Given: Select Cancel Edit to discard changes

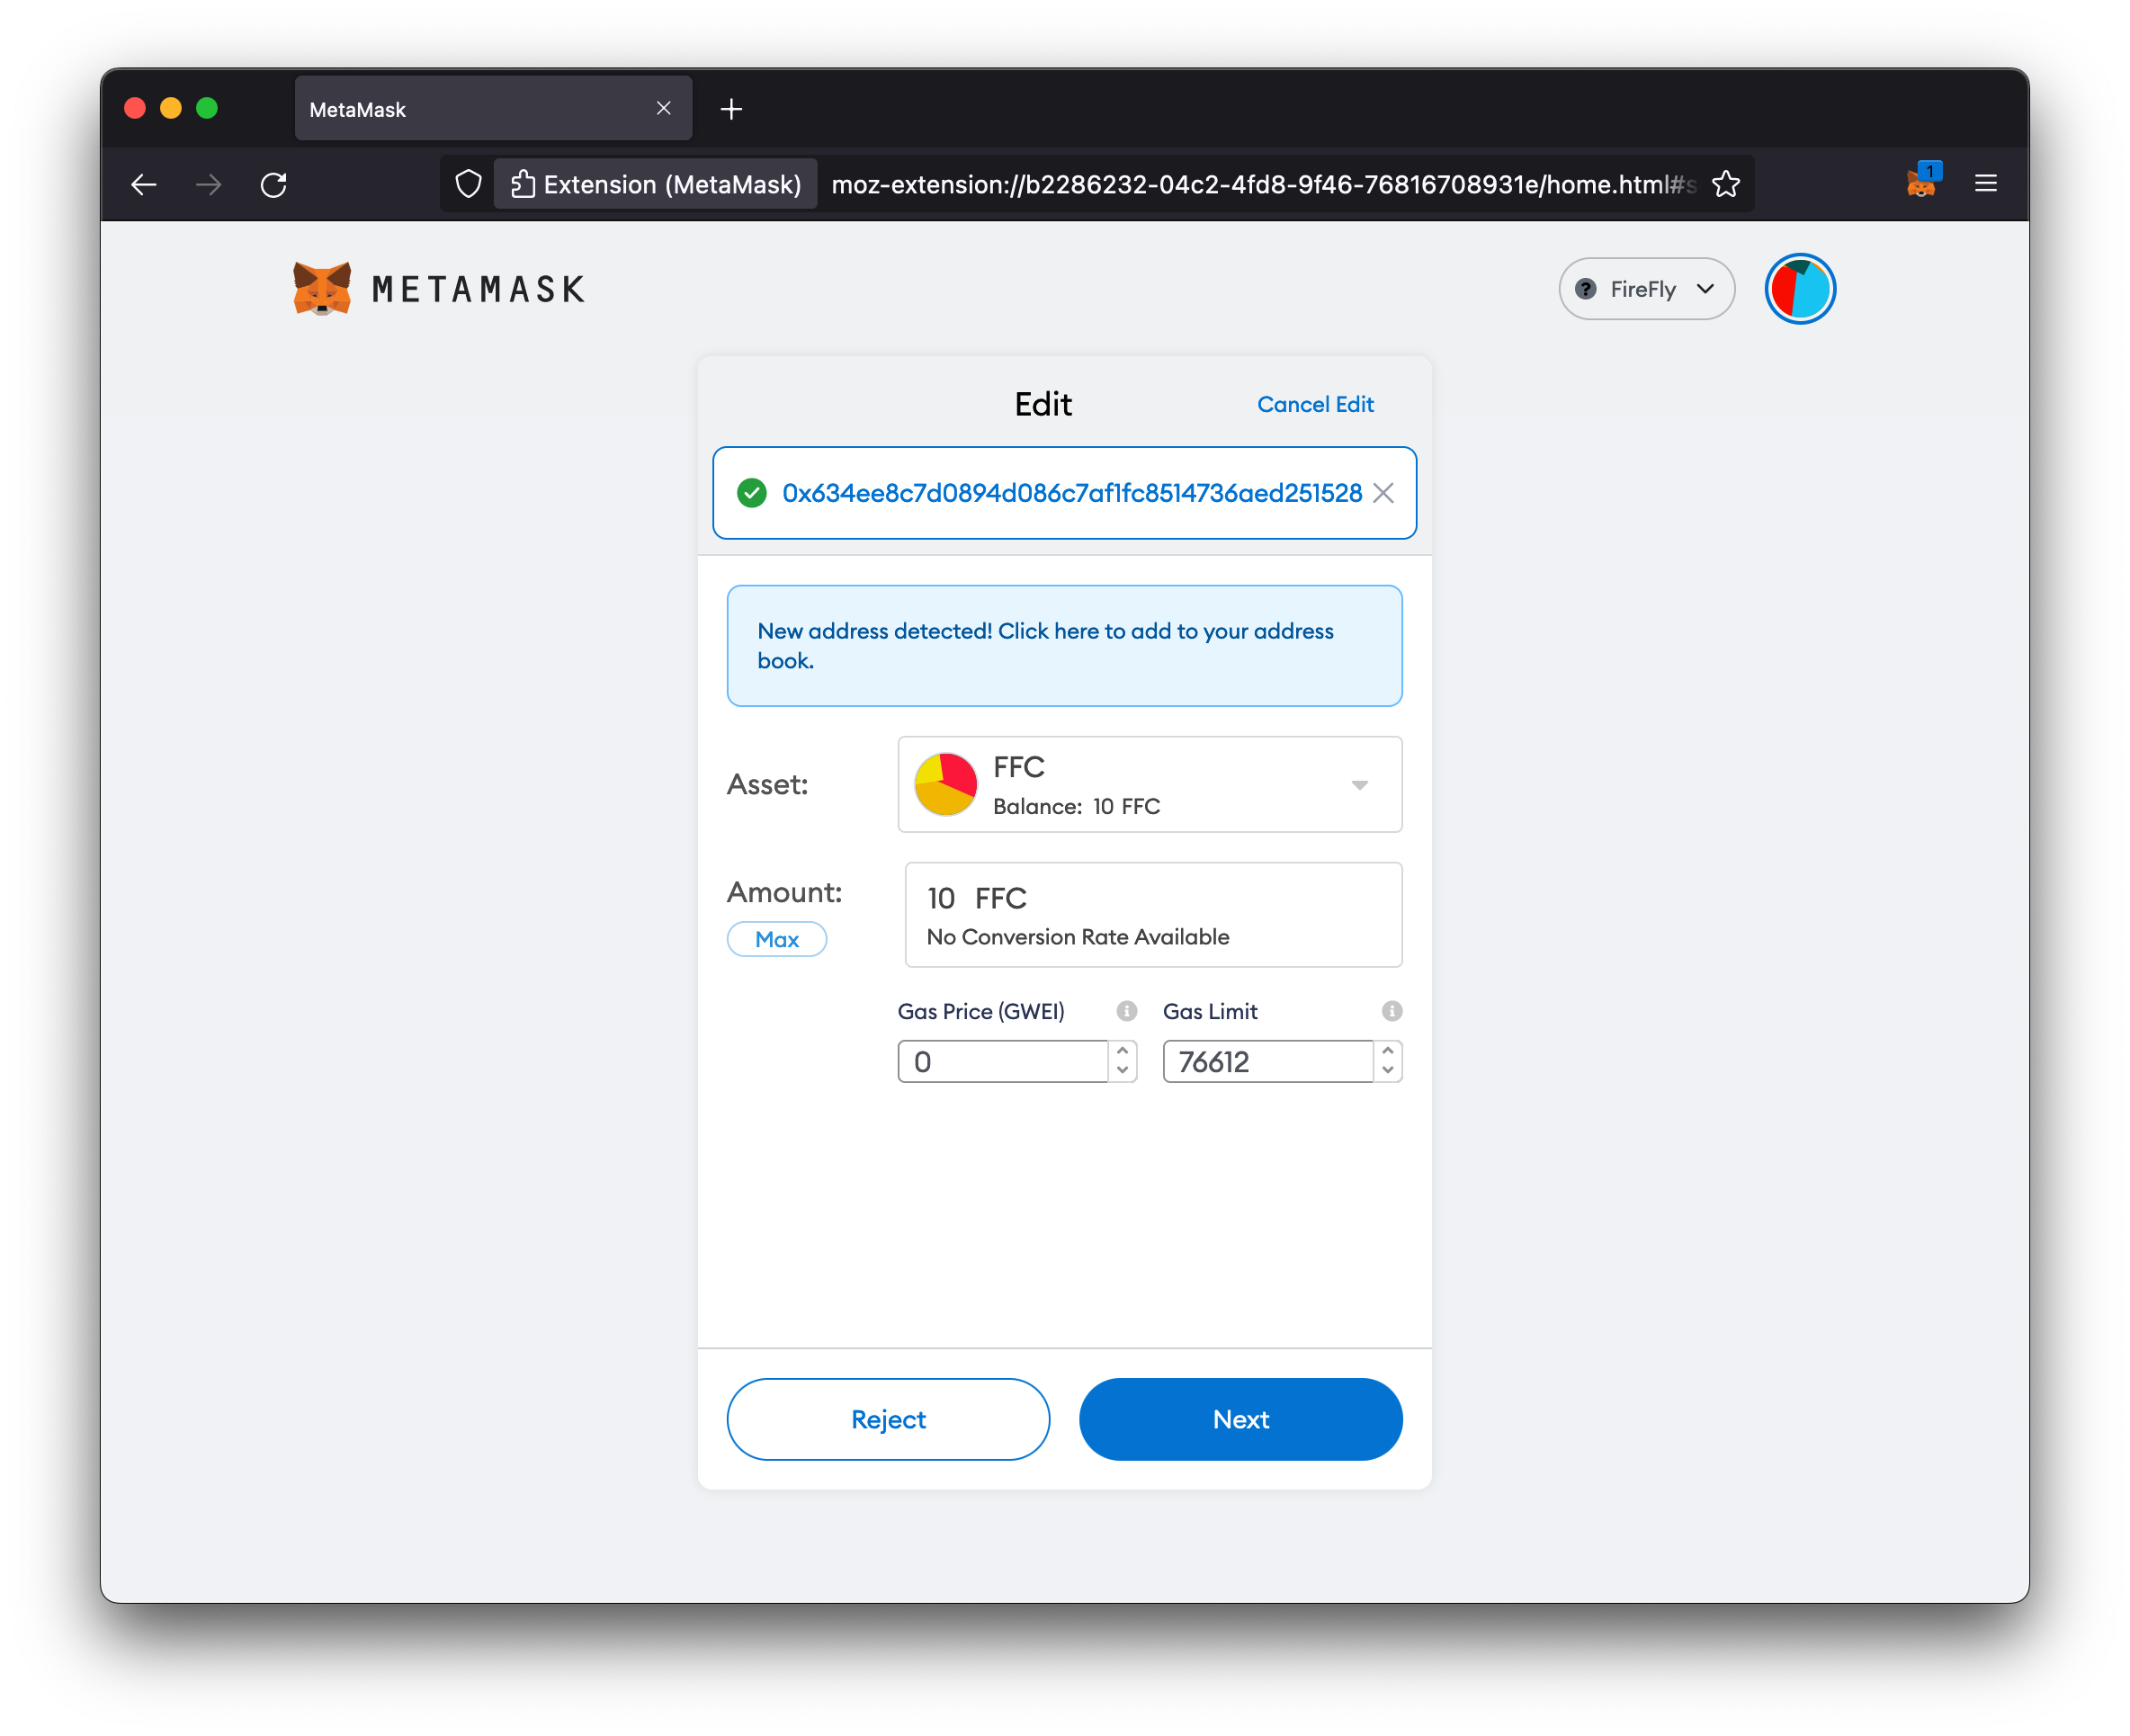Looking at the screenshot, I should [x=1314, y=404].
